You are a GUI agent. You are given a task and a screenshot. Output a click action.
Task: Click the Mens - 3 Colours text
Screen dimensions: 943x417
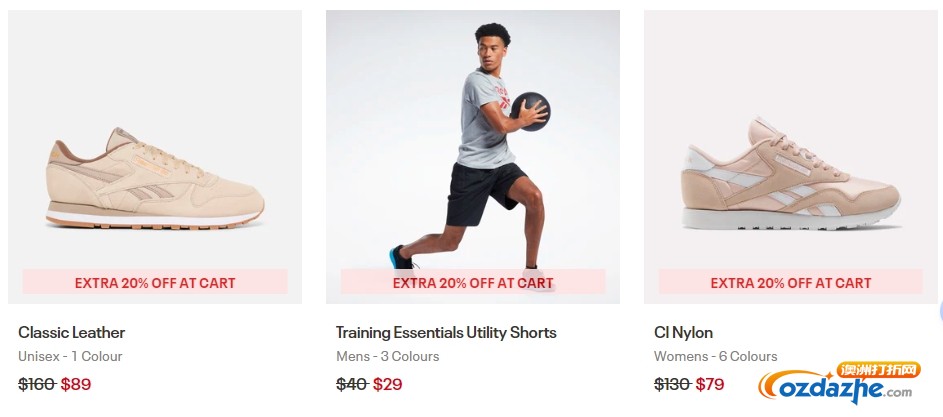(387, 356)
